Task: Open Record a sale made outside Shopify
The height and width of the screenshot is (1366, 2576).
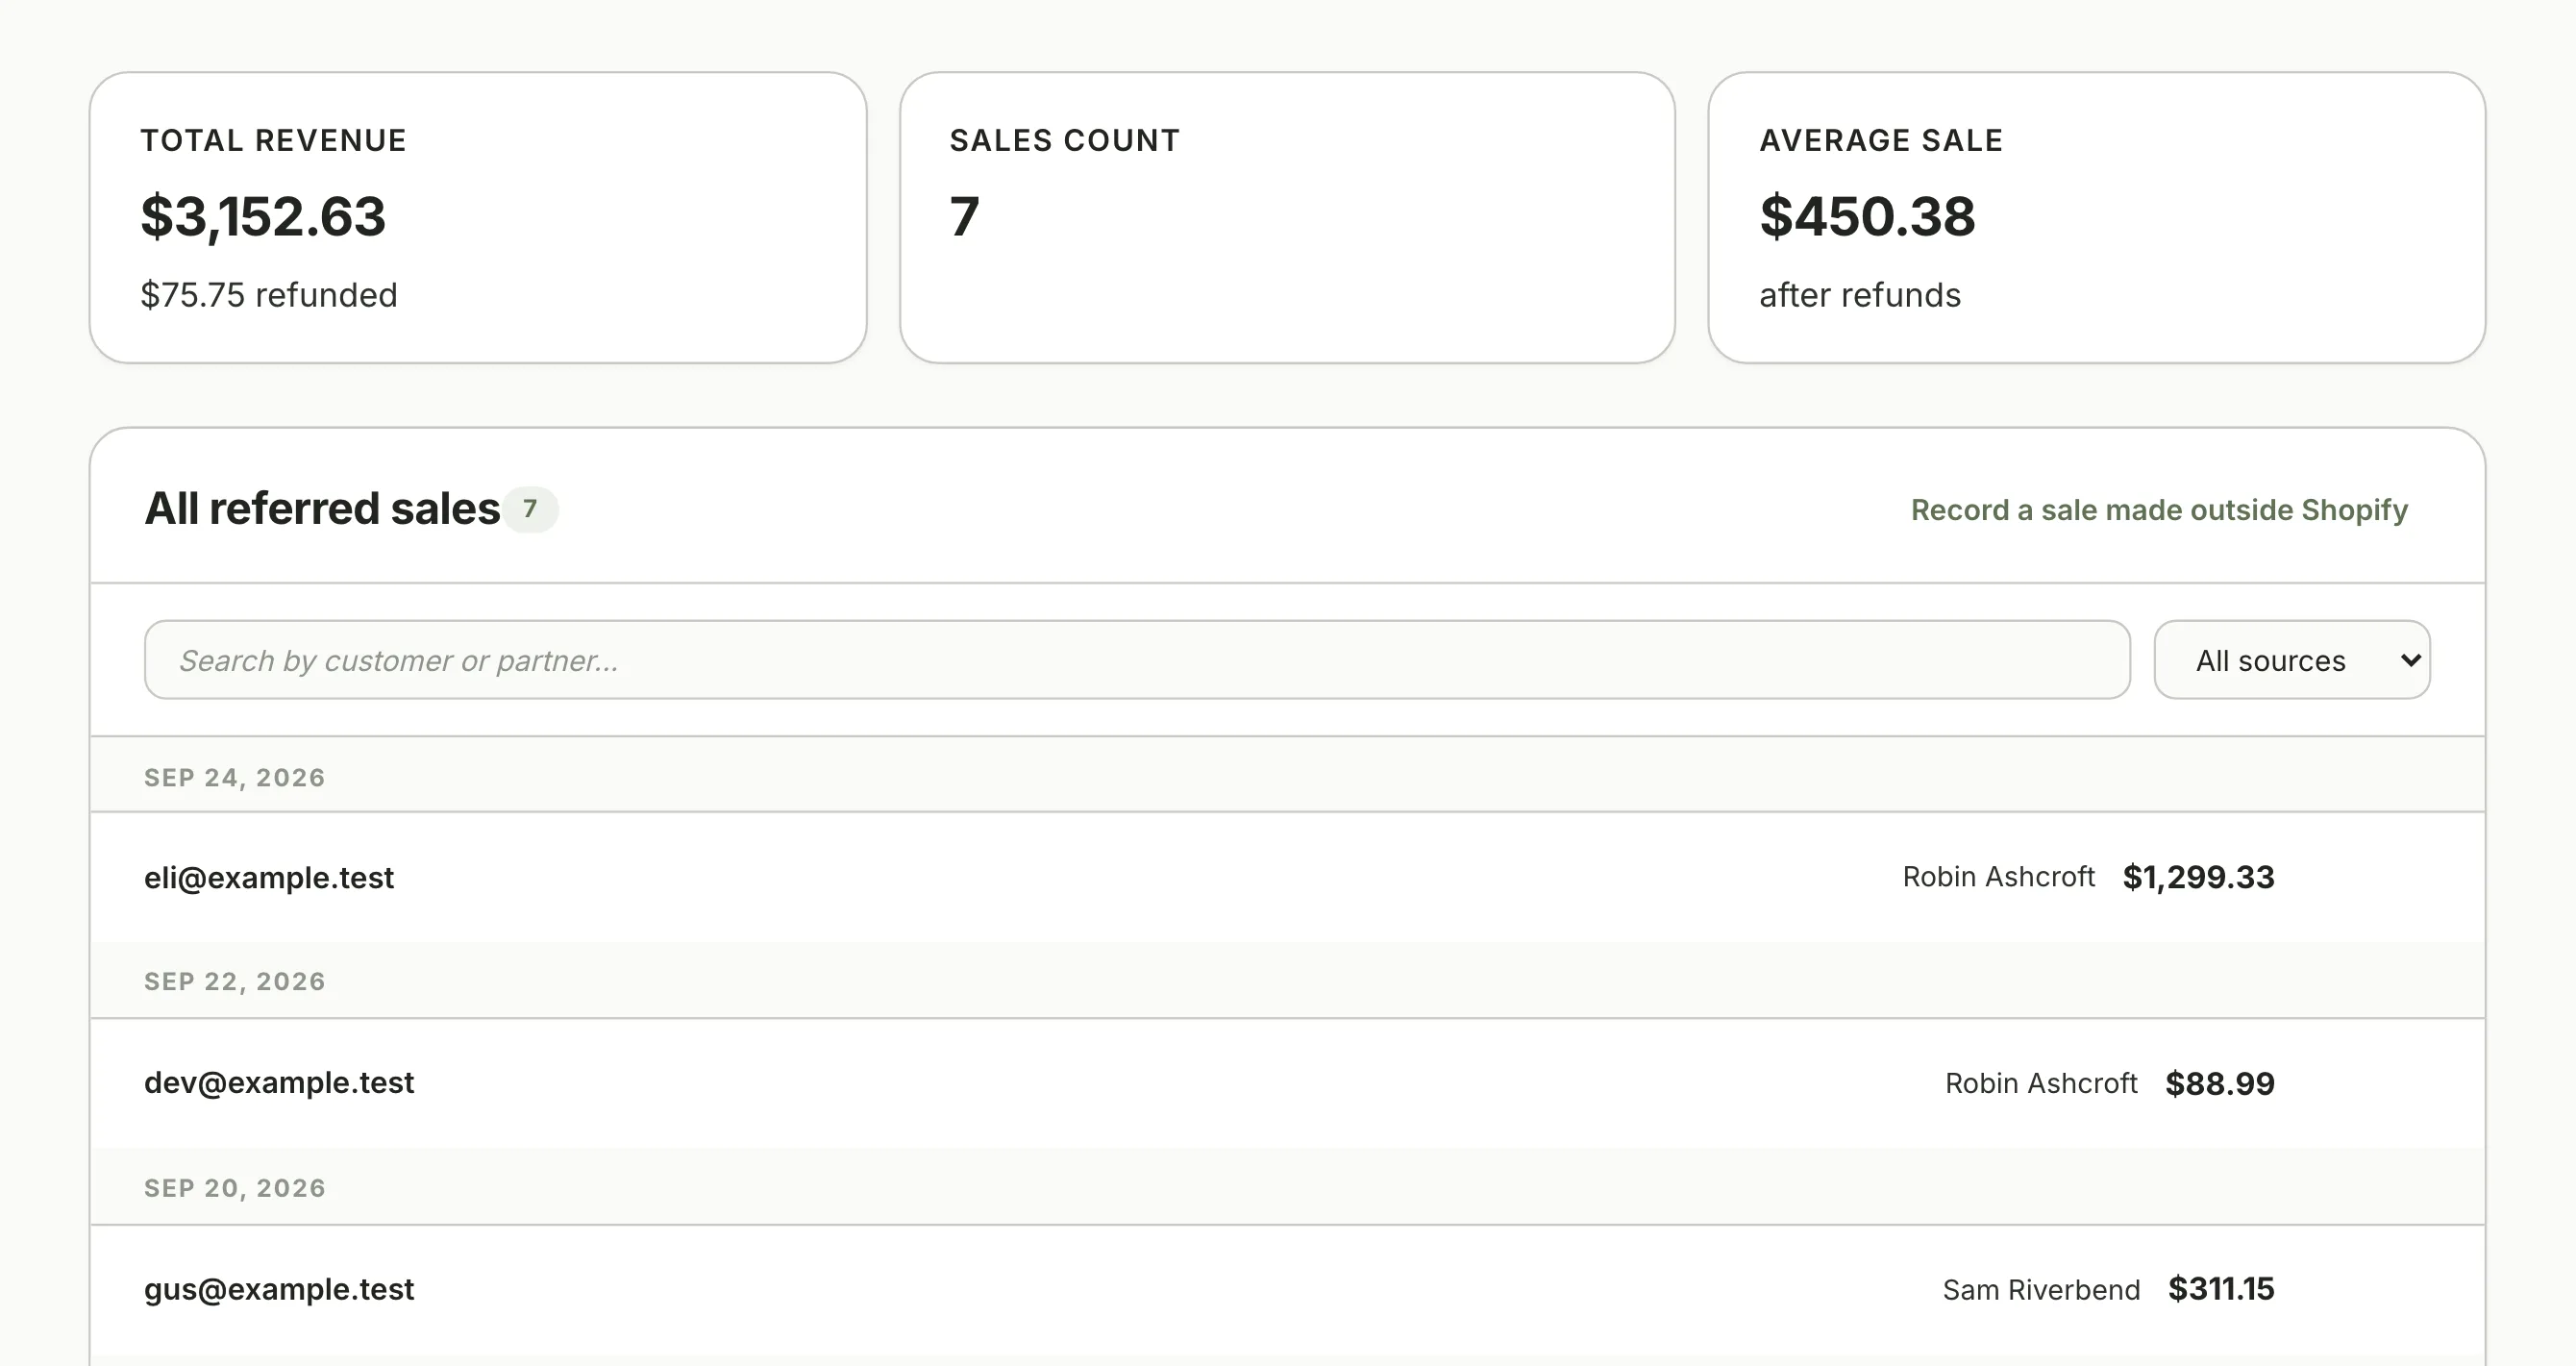Action: click(2159, 510)
